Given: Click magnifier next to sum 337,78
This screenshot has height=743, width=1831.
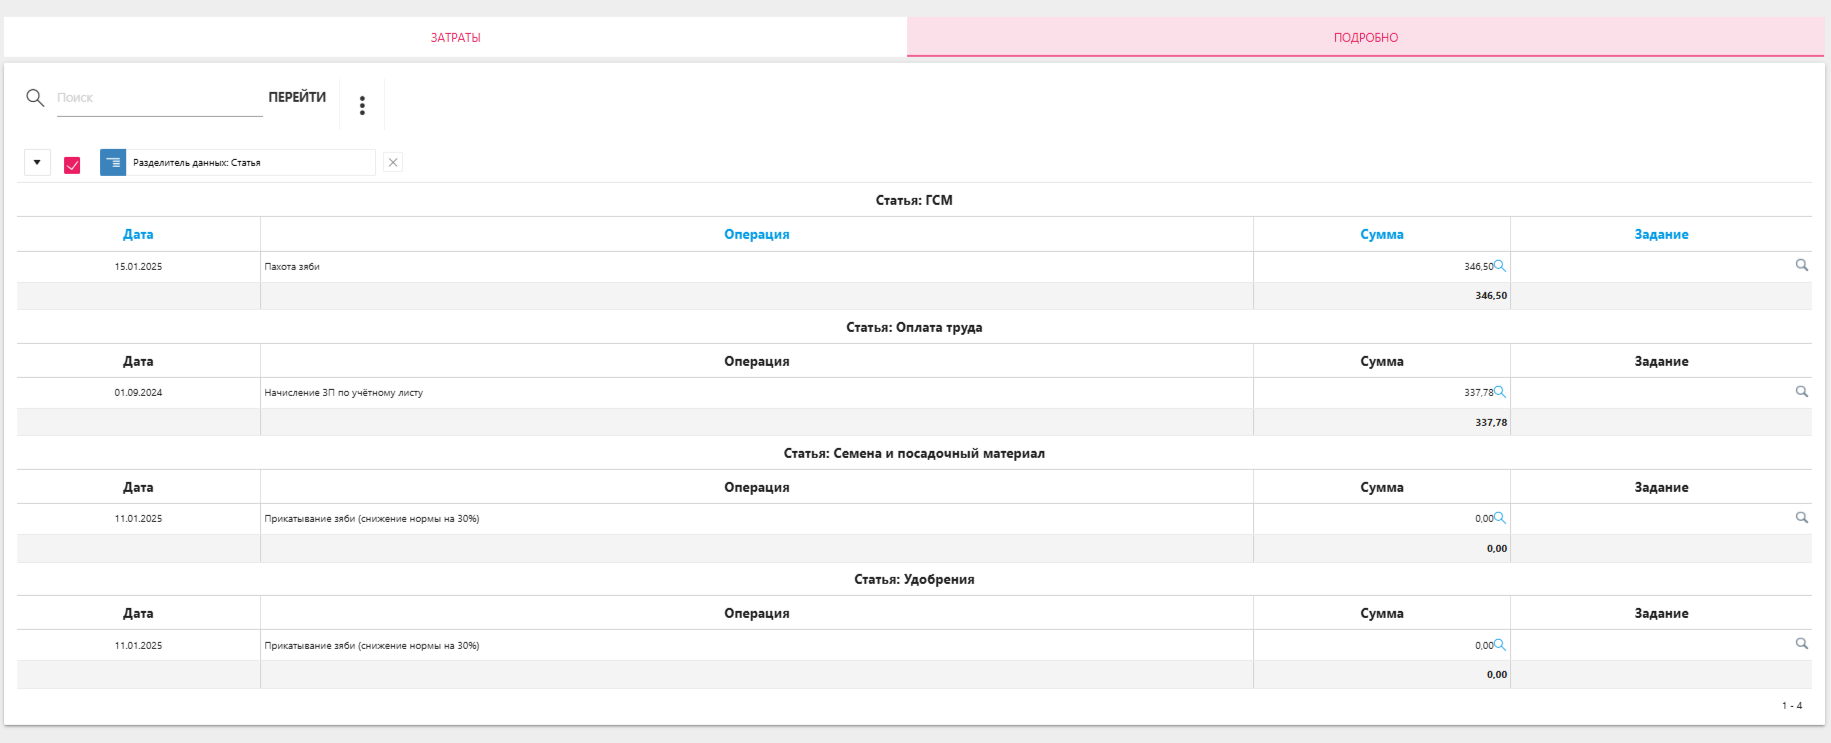Looking at the screenshot, I should 1500,392.
